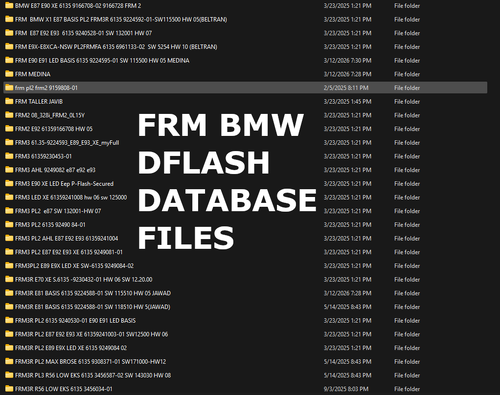Click folder icon of FRM3 PL2 XE 6135 9249081-01
The height and width of the screenshot is (395, 500).
[x=9, y=252]
